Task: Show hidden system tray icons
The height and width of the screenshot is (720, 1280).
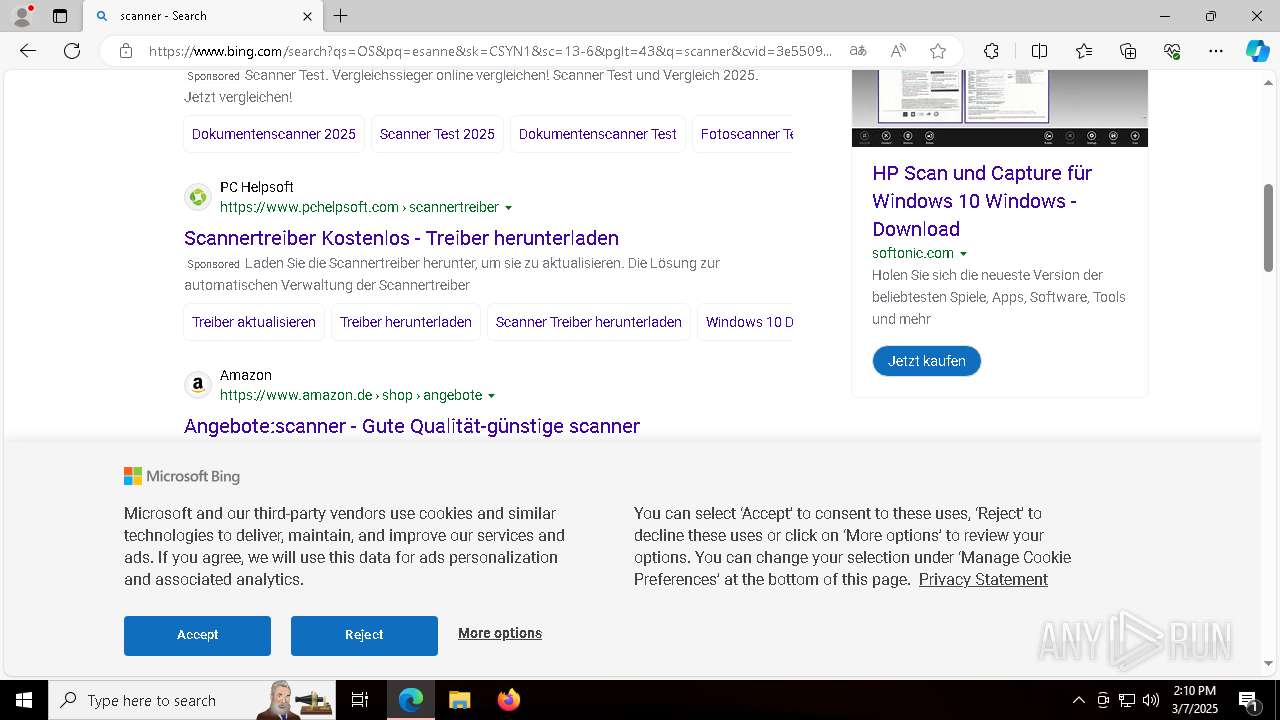Action: pos(1078,700)
